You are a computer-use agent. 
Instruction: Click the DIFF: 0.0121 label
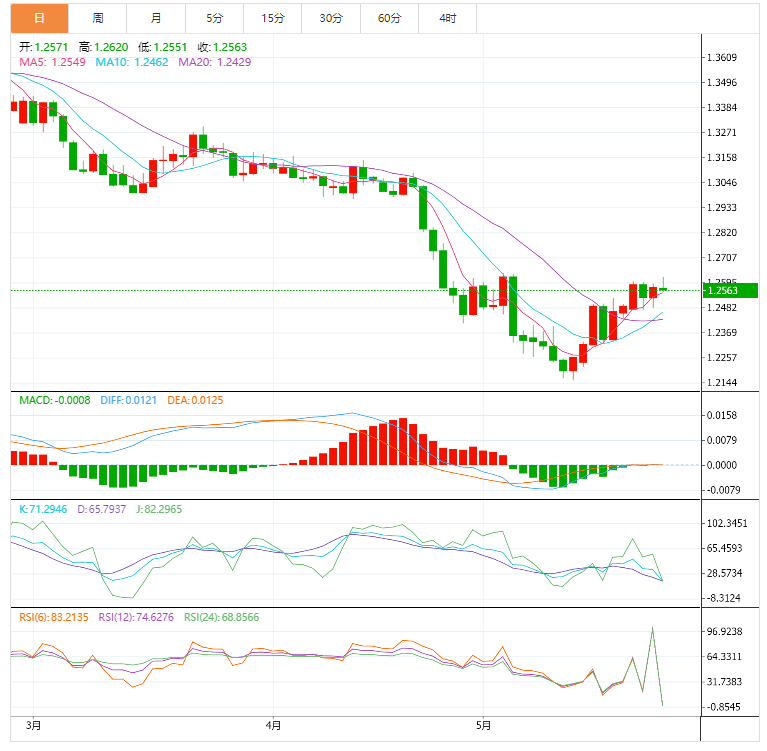click(129, 400)
